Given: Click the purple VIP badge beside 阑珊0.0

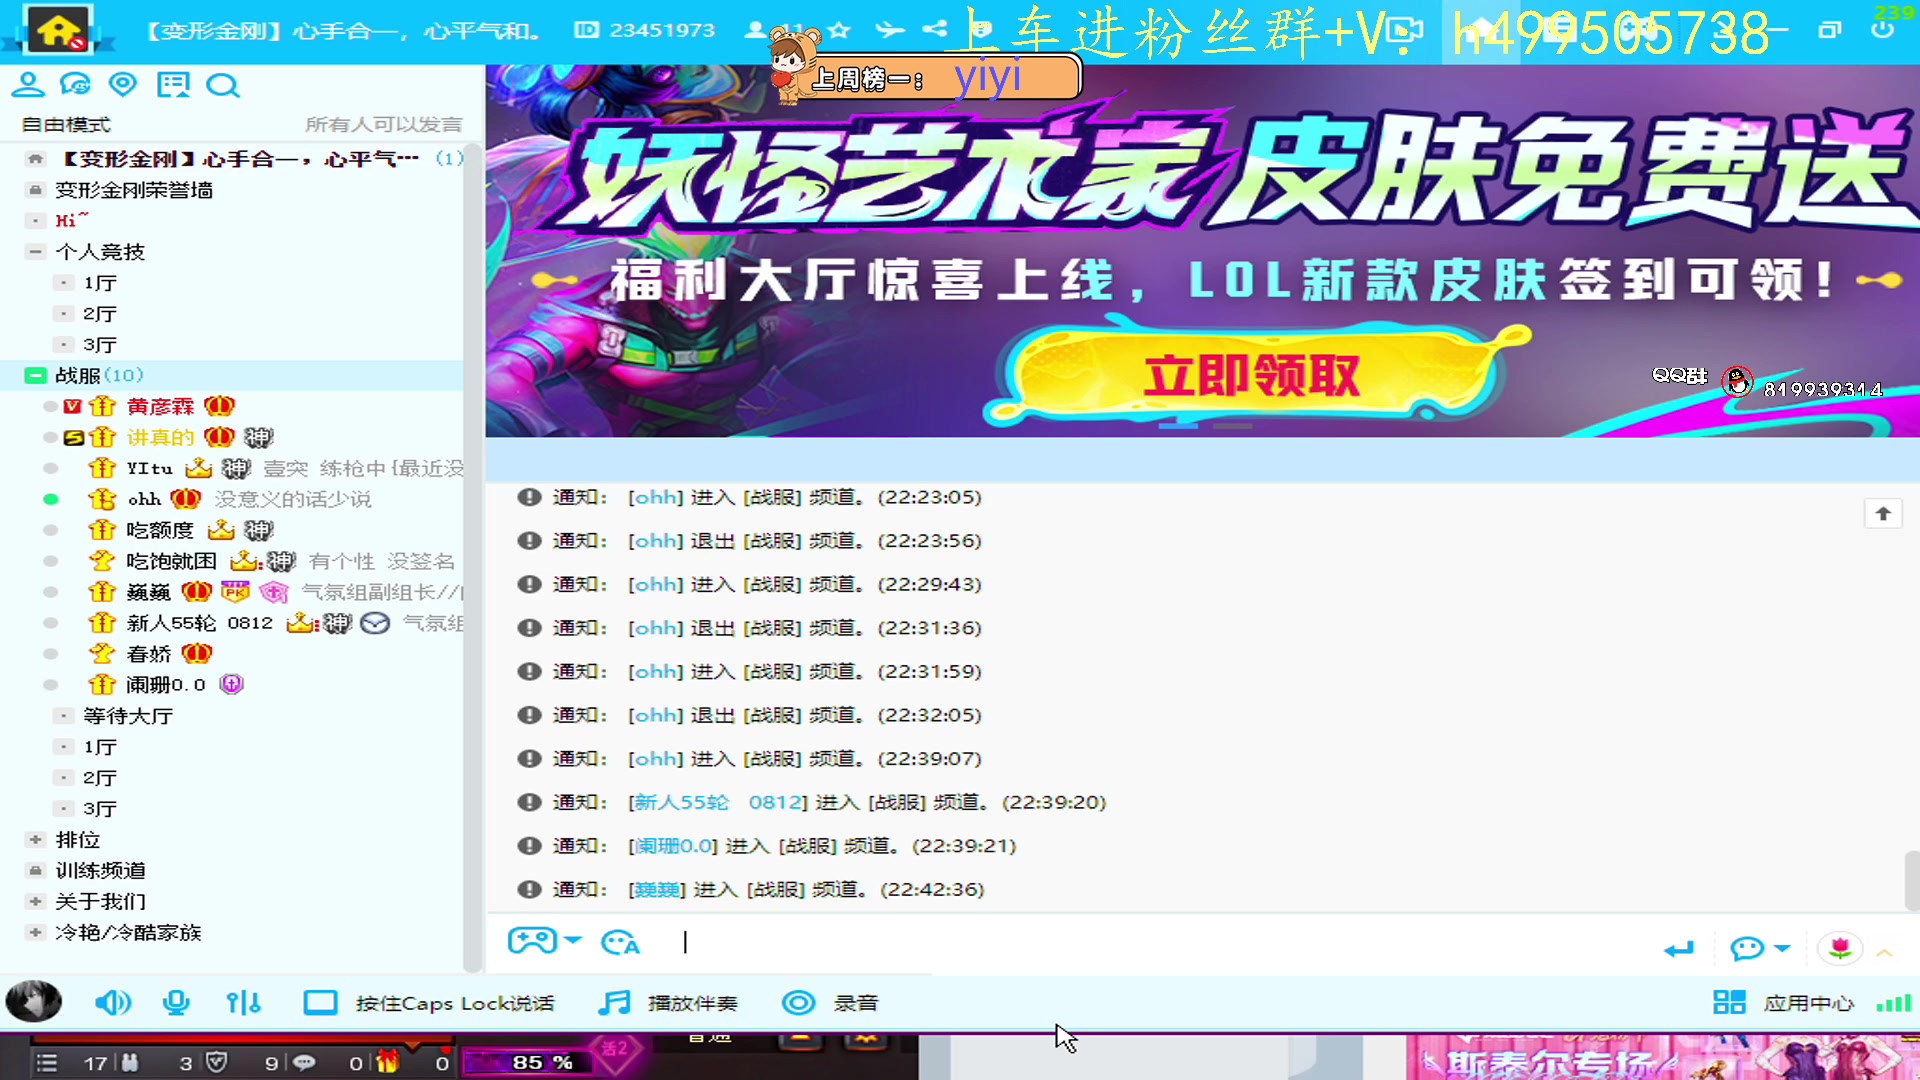Looking at the screenshot, I should (231, 684).
